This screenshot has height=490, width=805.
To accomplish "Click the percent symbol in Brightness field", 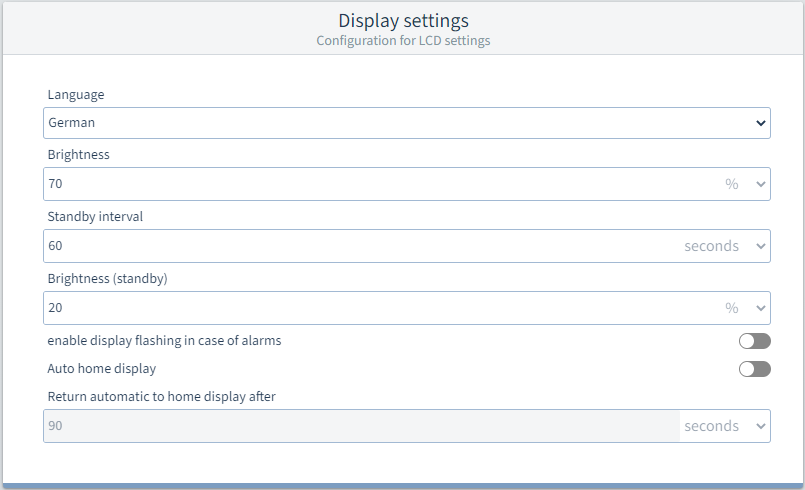I will (732, 184).
